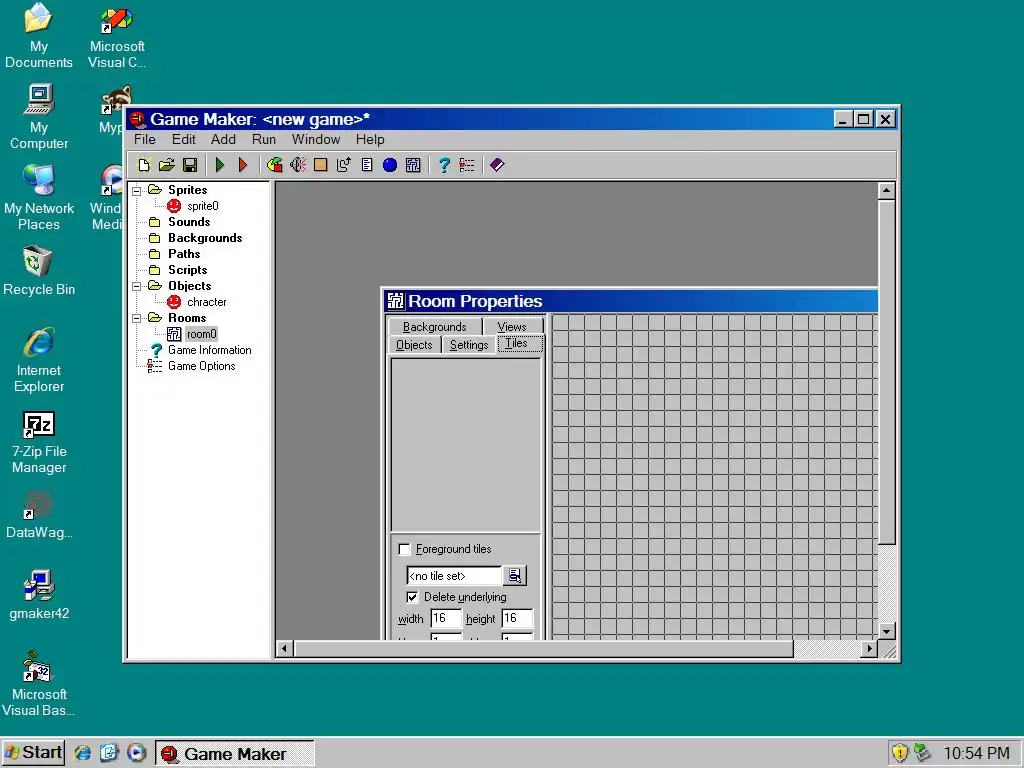Open Microsoft Visual C desktop icon
The height and width of the screenshot is (768, 1024).
pyautogui.click(x=117, y=36)
